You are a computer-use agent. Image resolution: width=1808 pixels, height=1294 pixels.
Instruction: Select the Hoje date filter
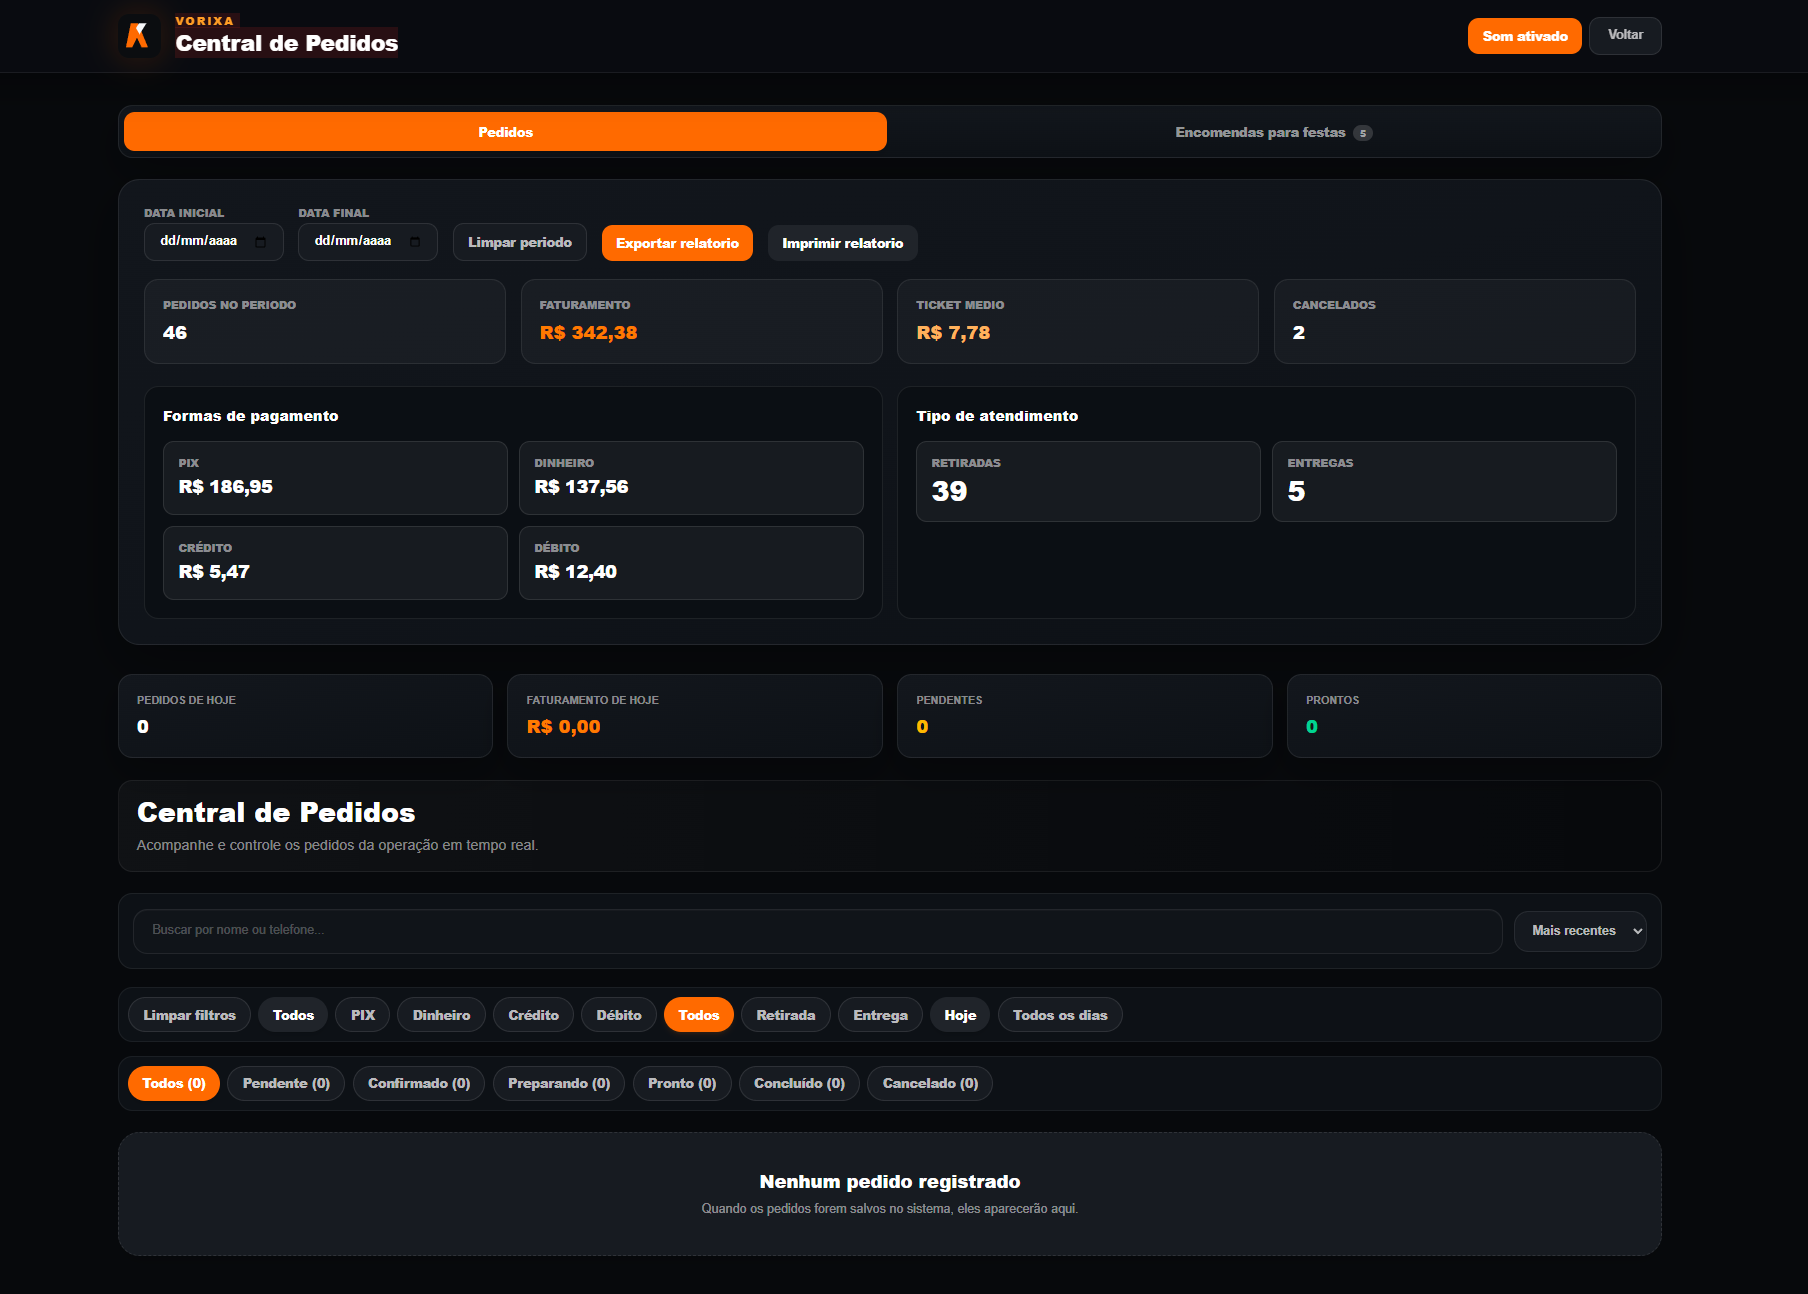(960, 1015)
